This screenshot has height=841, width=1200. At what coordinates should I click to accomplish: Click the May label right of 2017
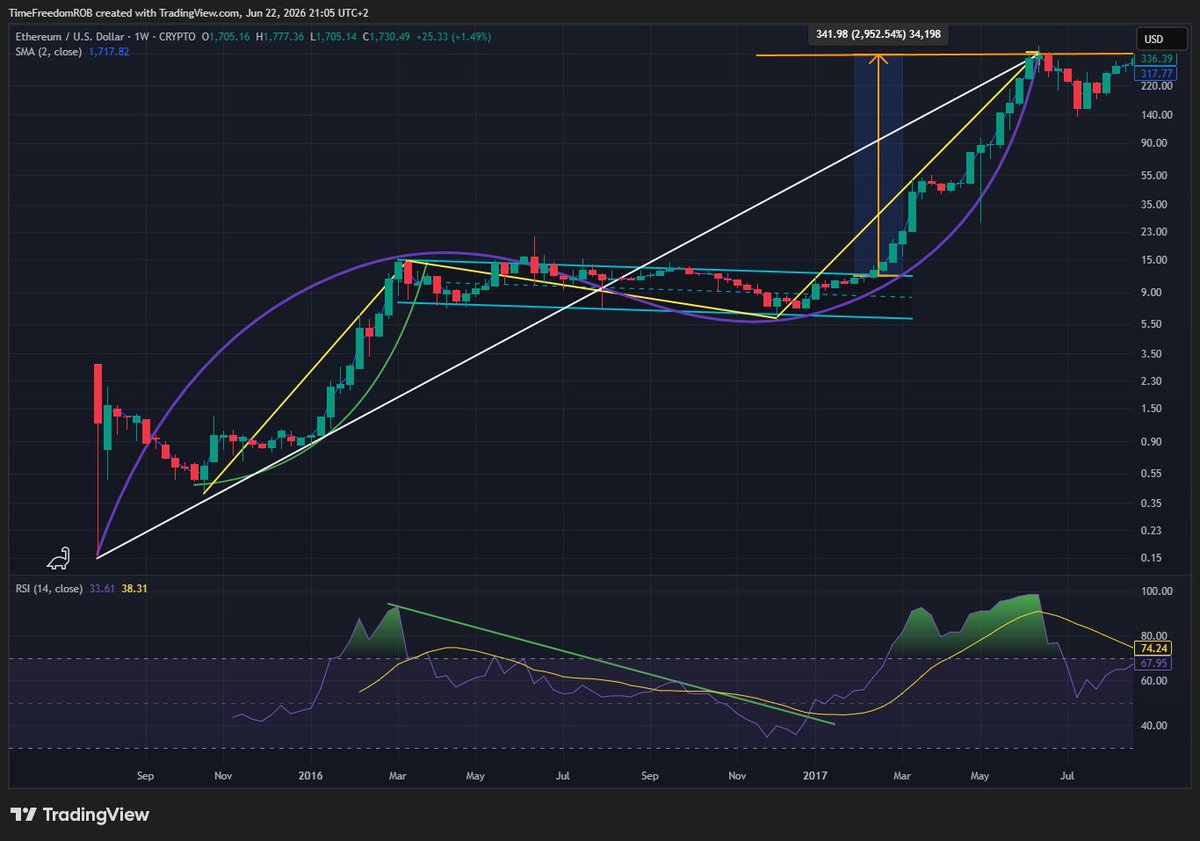tap(980, 774)
